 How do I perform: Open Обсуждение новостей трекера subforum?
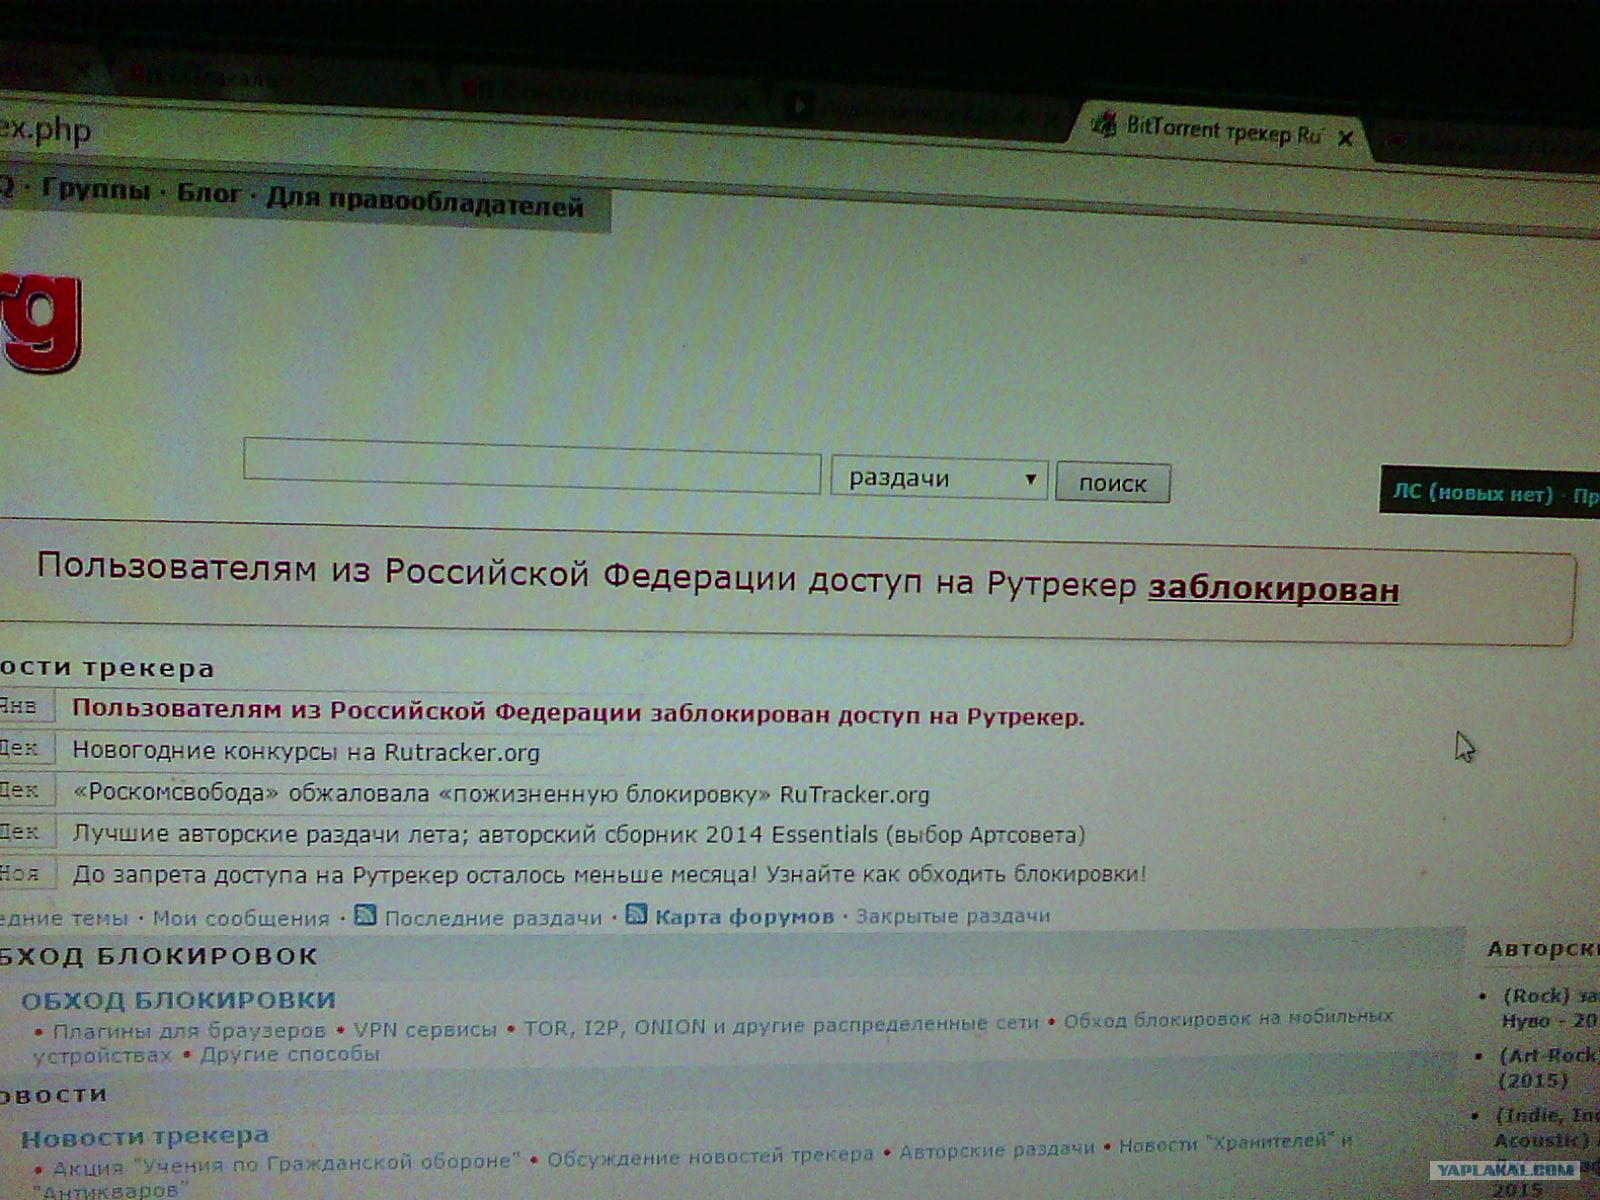click(710, 1156)
